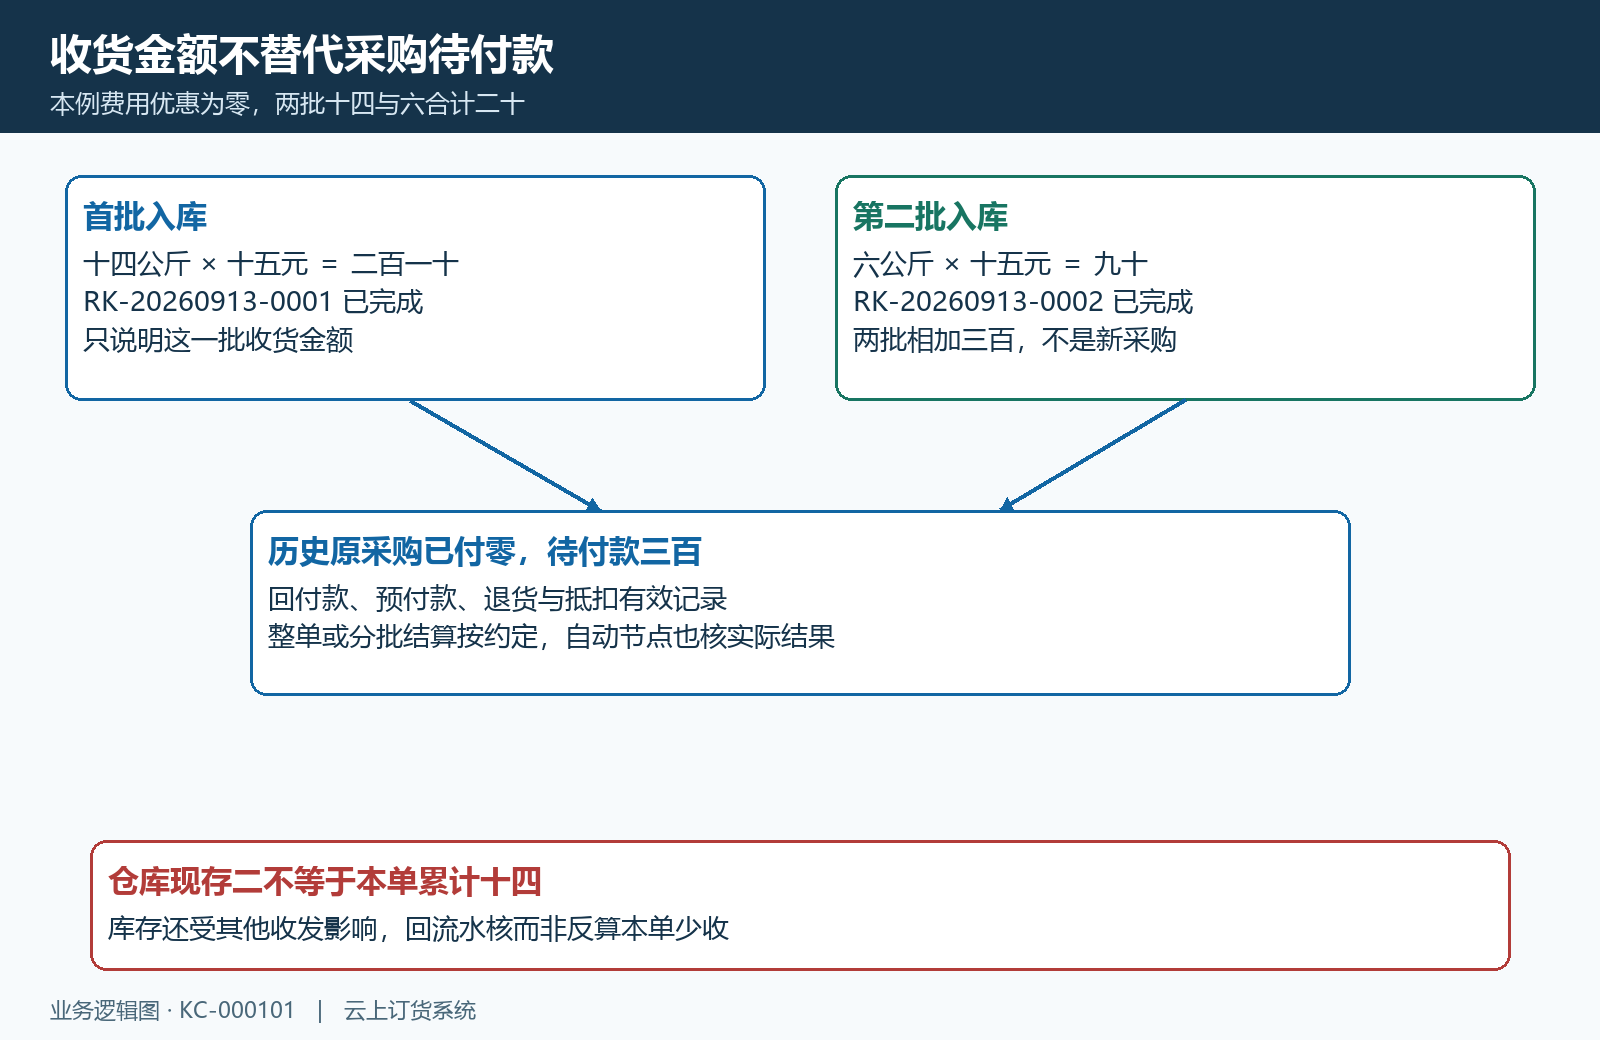Click the subtitle 本例费用优惠为零，两批十四与六合计二十
The image size is (1600, 1040).
[x=287, y=104]
